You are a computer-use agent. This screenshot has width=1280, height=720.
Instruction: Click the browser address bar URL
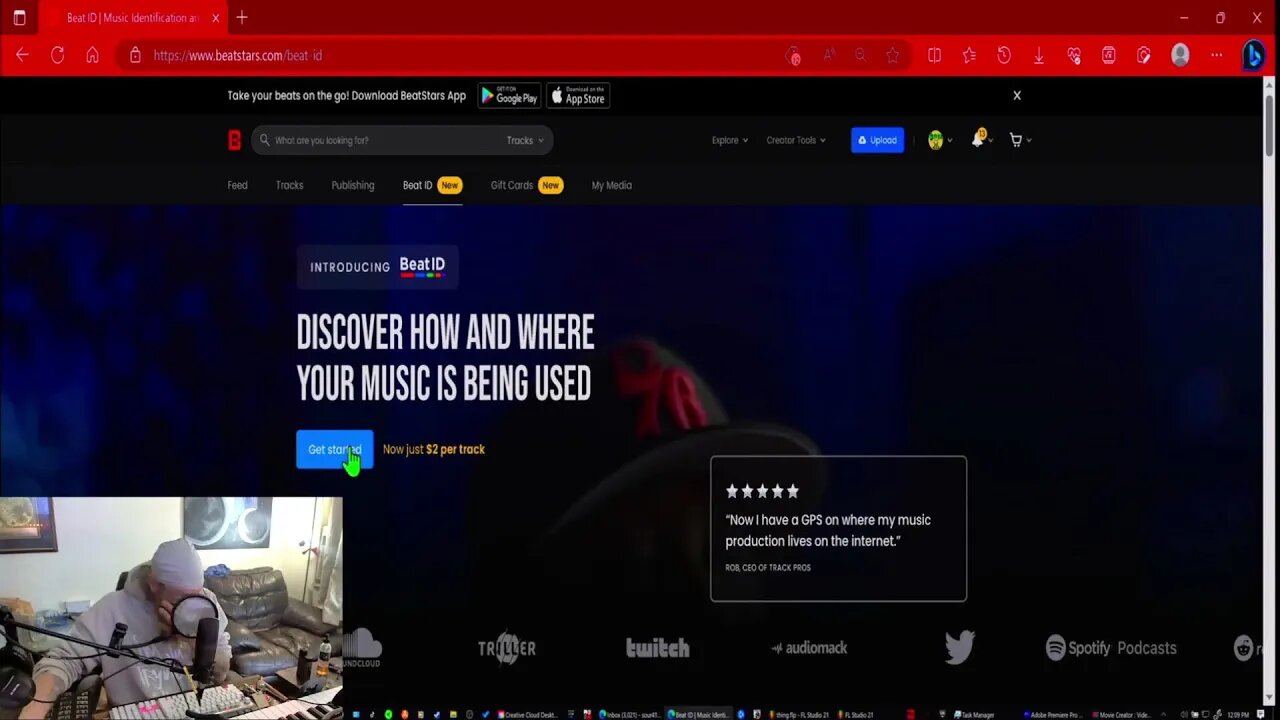click(x=238, y=55)
